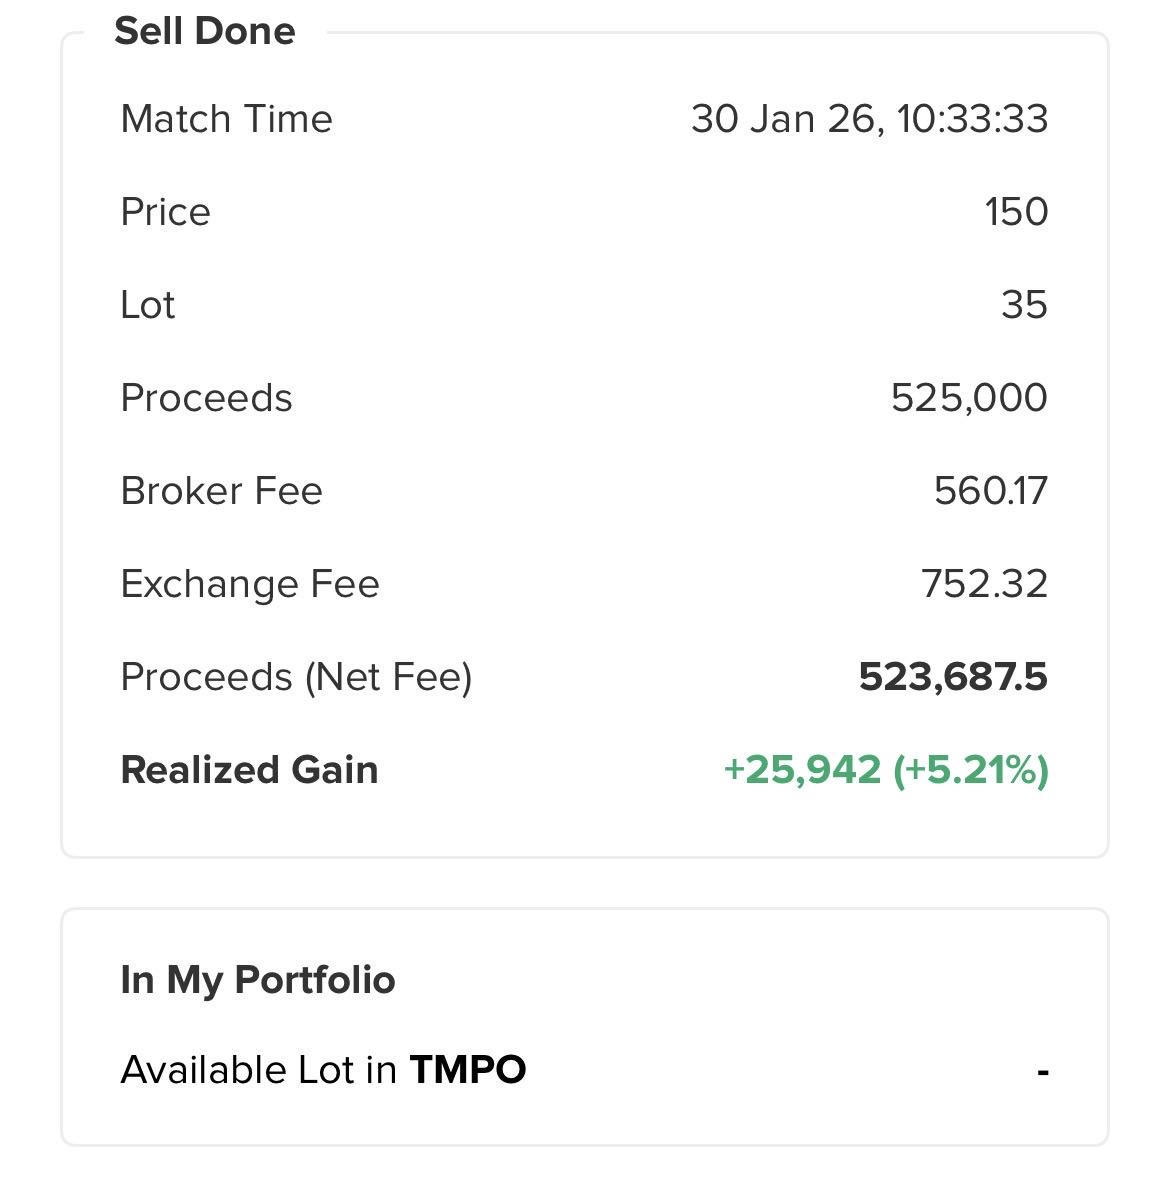Click the green realized gain +25,942 (+5.21%)

point(885,770)
